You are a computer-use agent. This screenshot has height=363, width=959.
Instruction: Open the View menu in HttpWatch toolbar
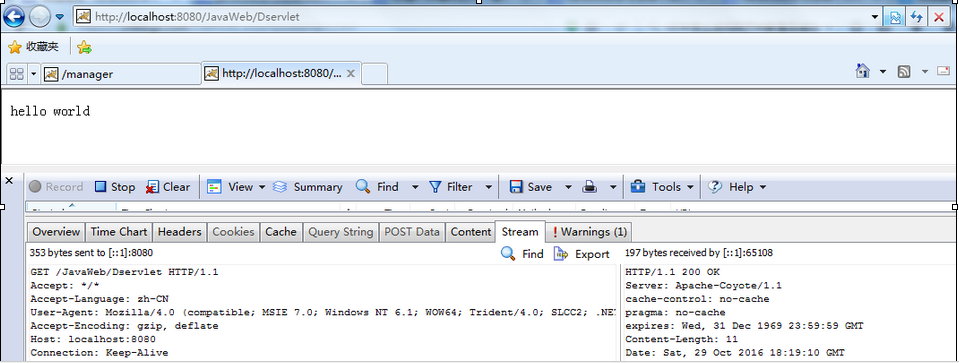236,187
